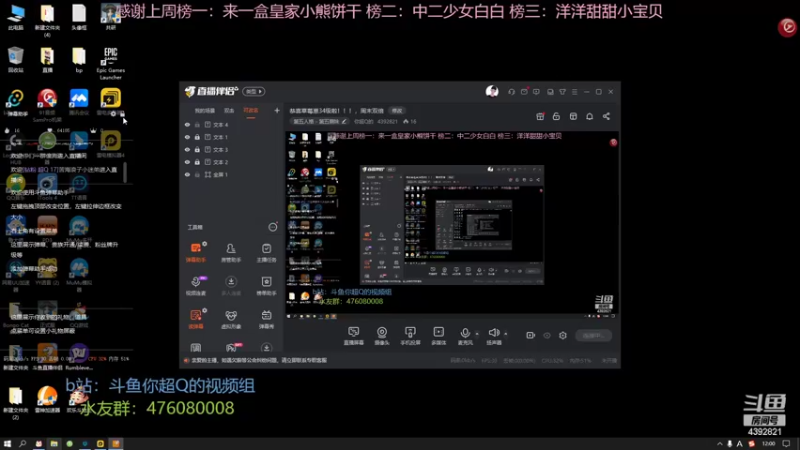
Task: Select the 全屏 1 source row
Action: coord(231,174)
